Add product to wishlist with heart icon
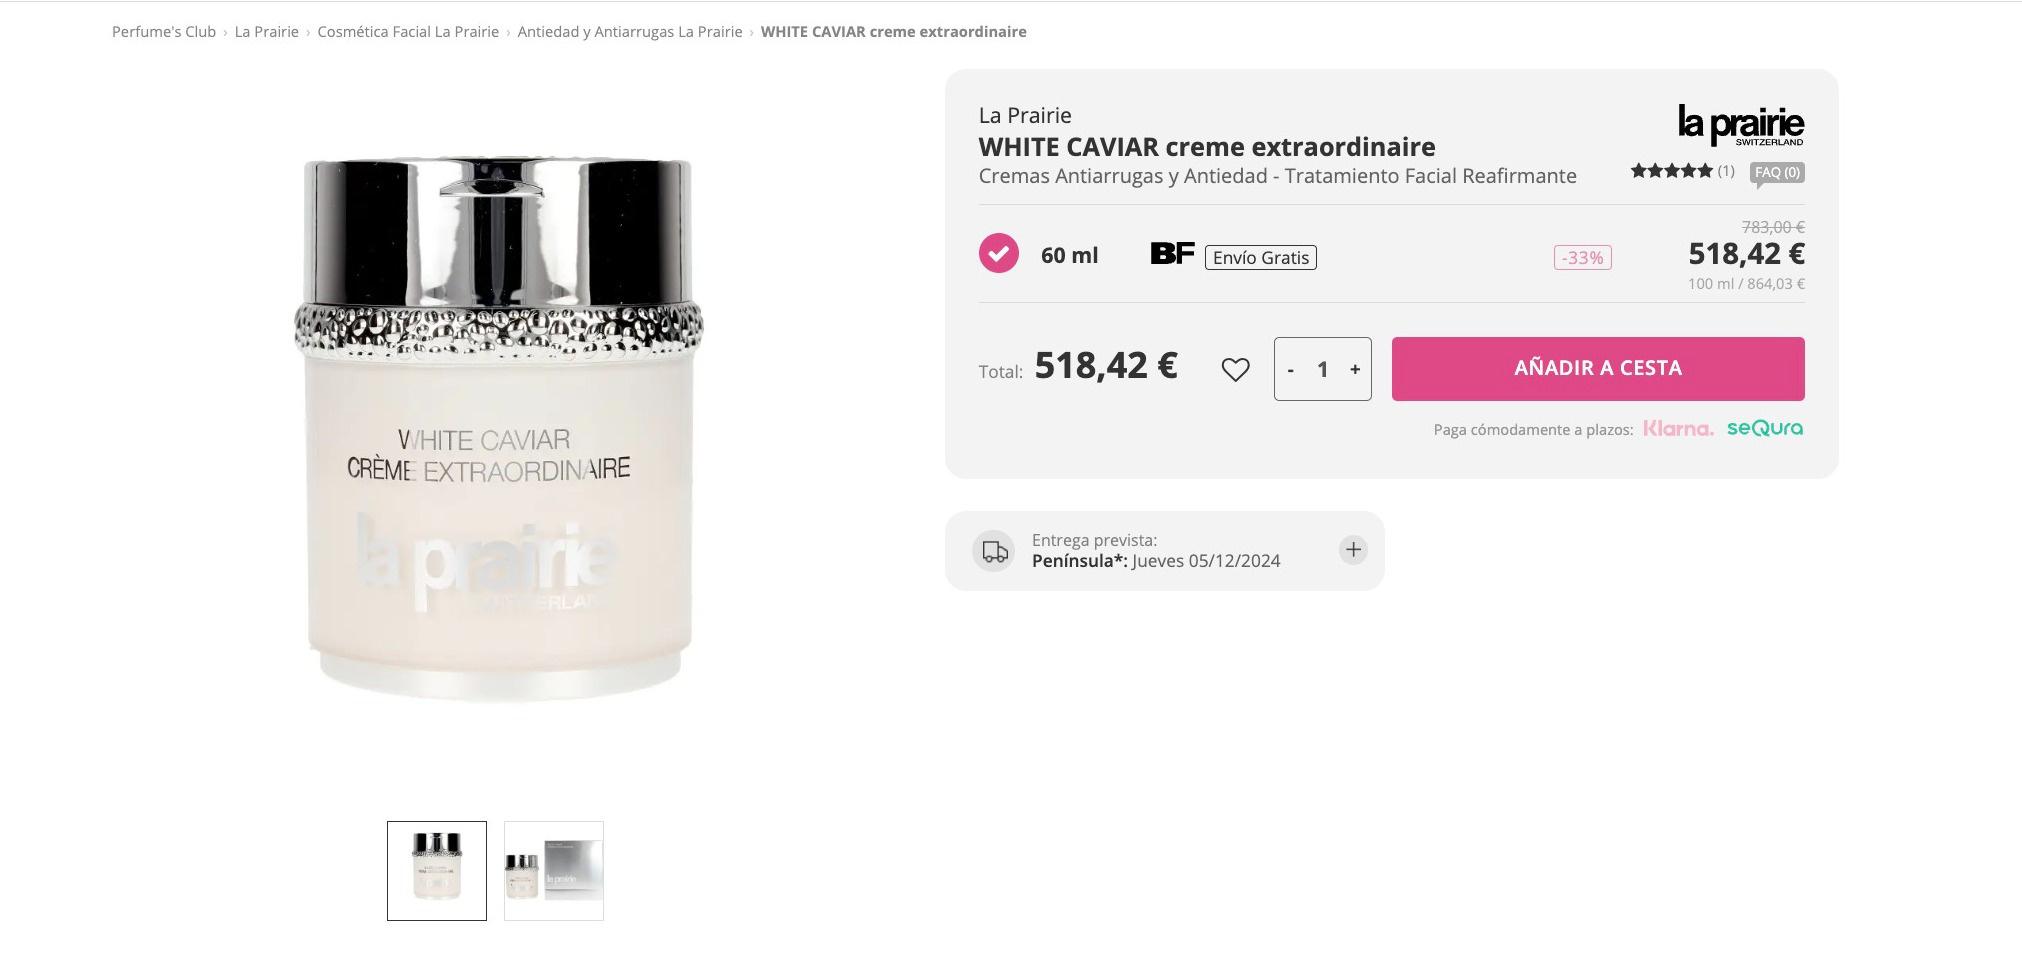The image size is (2022, 960). point(1235,369)
